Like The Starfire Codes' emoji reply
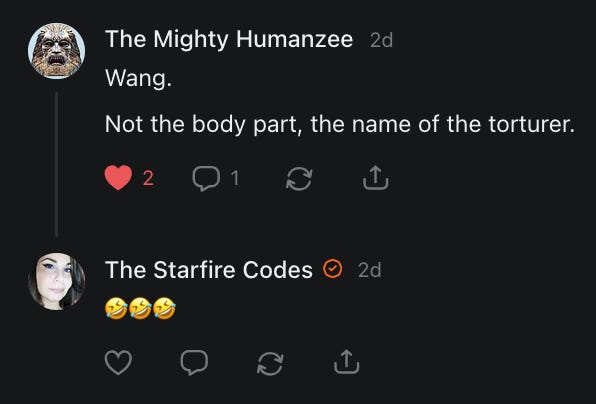This screenshot has height=404, width=596. coord(118,363)
